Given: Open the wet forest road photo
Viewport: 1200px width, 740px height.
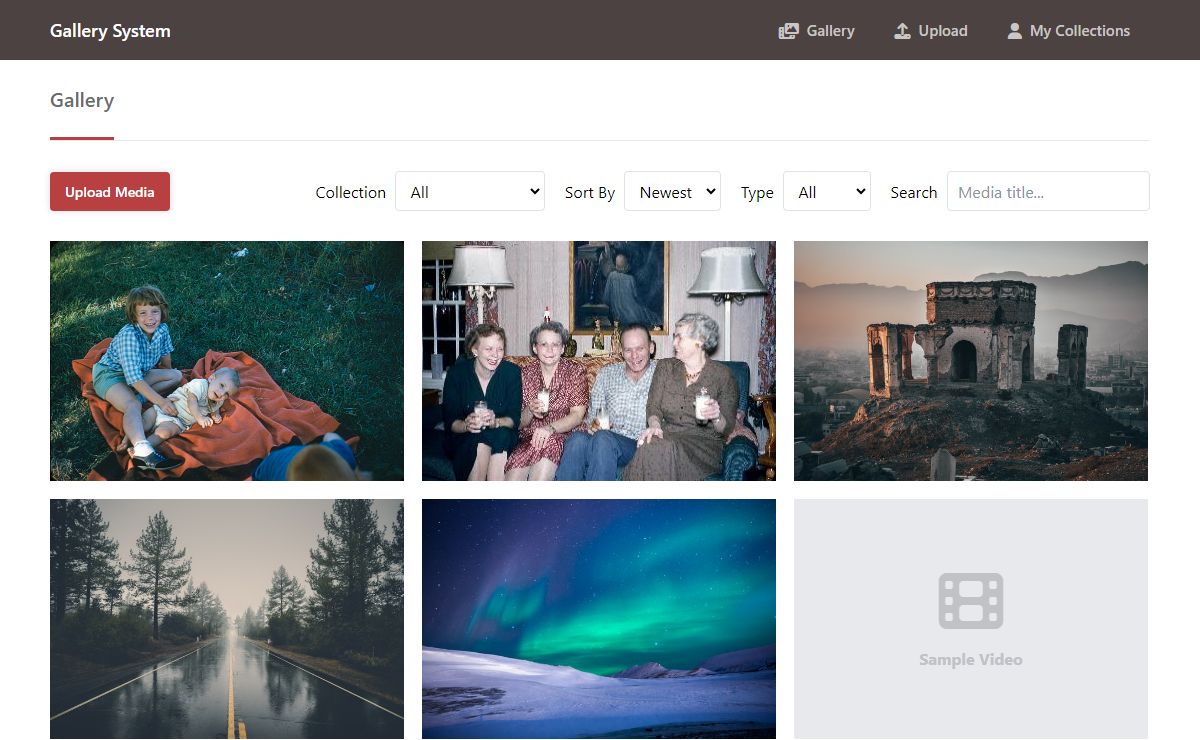Looking at the screenshot, I should point(227,619).
